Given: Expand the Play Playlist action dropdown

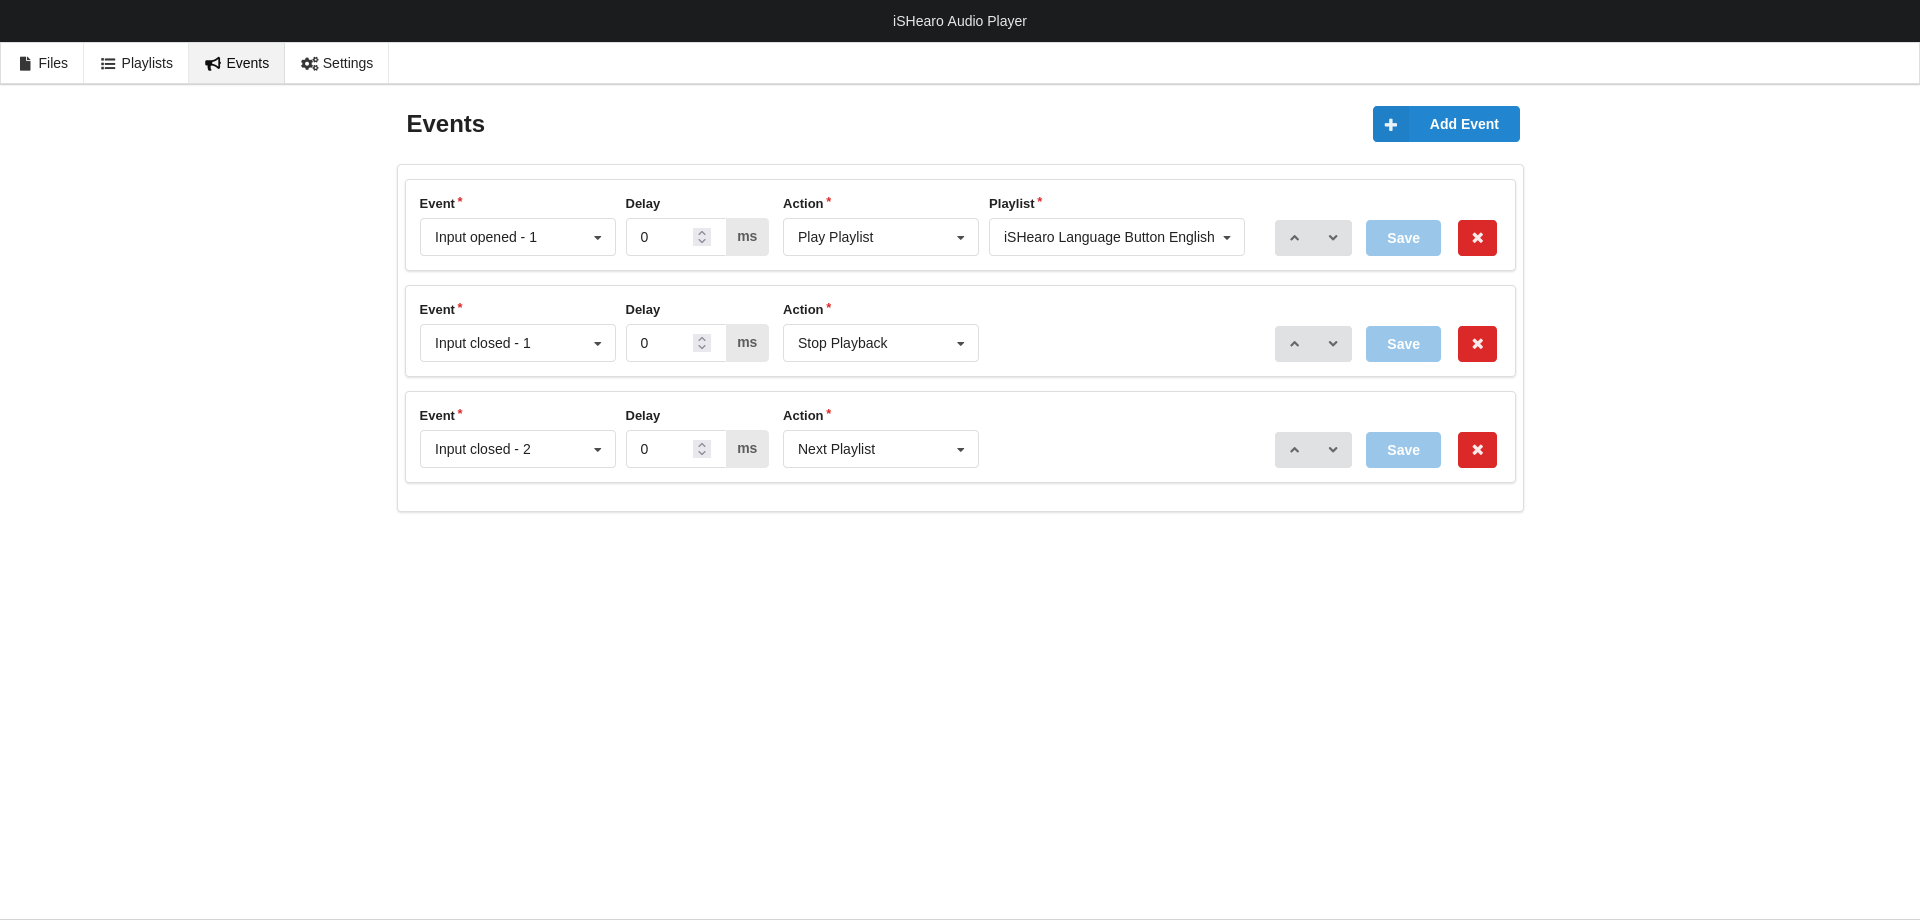Looking at the screenshot, I should tap(880, 237).
